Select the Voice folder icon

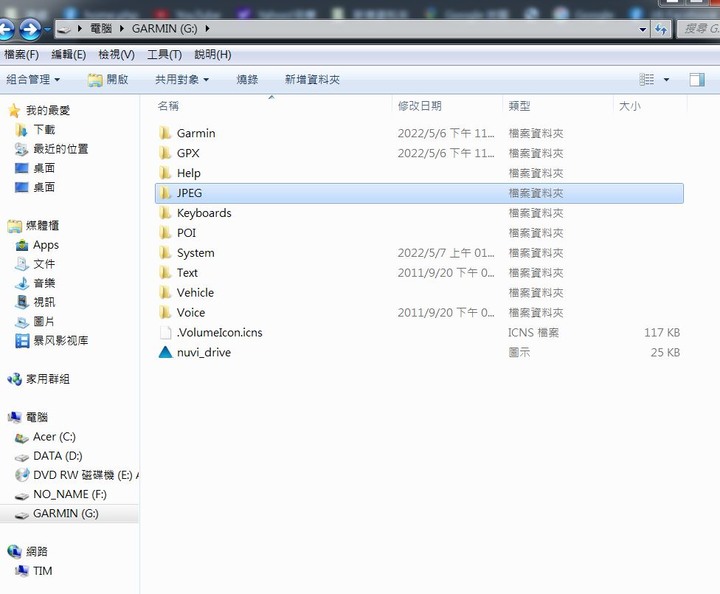tap(165, 313)
